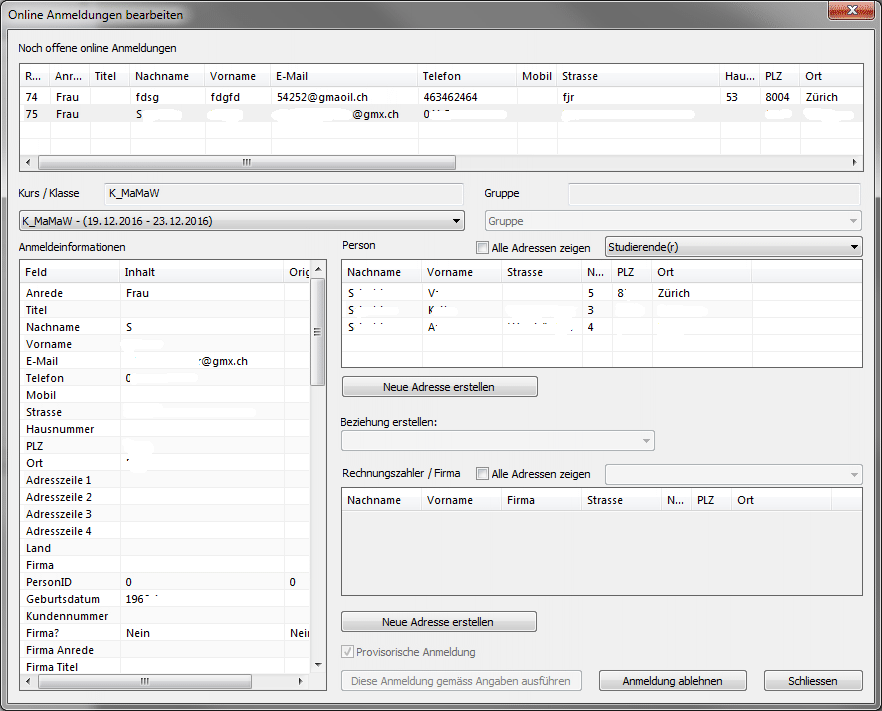Click right scroll arrow of open registrations list

click(854, 162)
